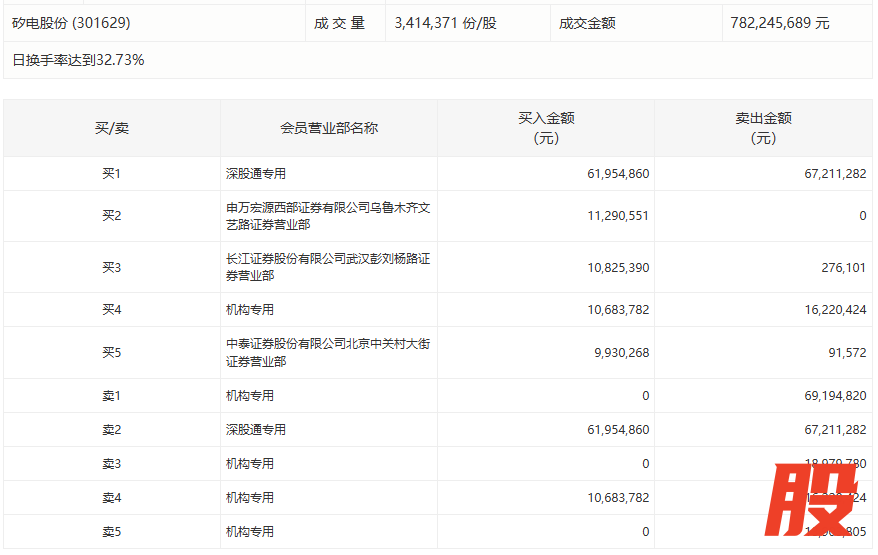The image size is (878, 555).
Task: Open the 矽电股份 (301629) stock name
Action: click(71, 23)
